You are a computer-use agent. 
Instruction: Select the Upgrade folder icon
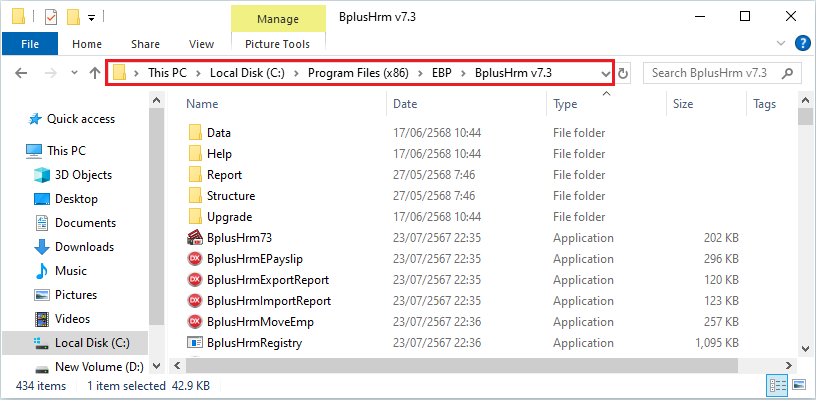tap(195, 217)
